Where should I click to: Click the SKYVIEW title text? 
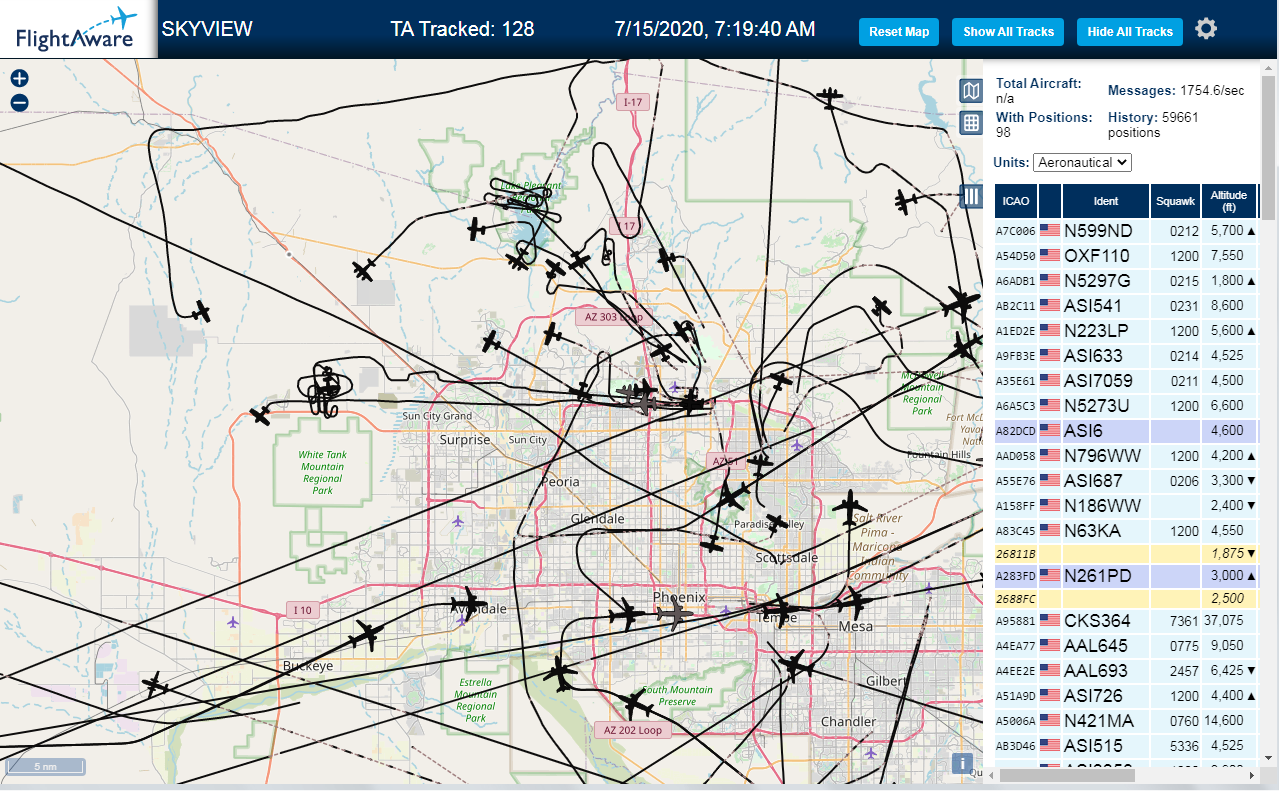207,29
